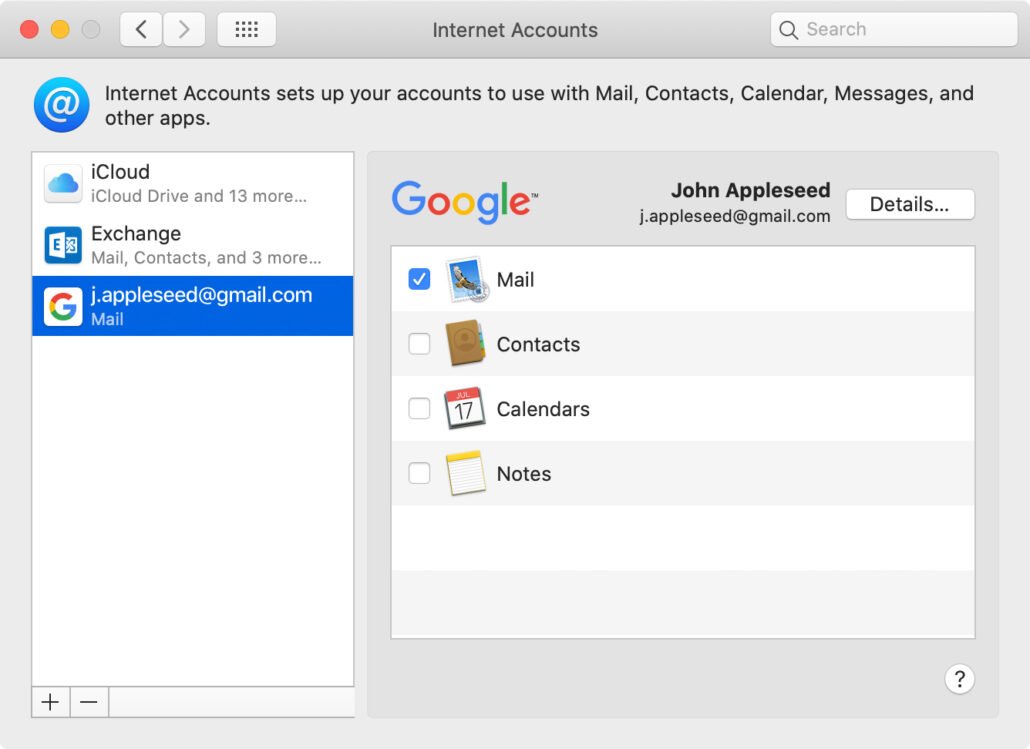Click the Exchange account icon
Screen dimensions: 1030x749
pos(63,245)
